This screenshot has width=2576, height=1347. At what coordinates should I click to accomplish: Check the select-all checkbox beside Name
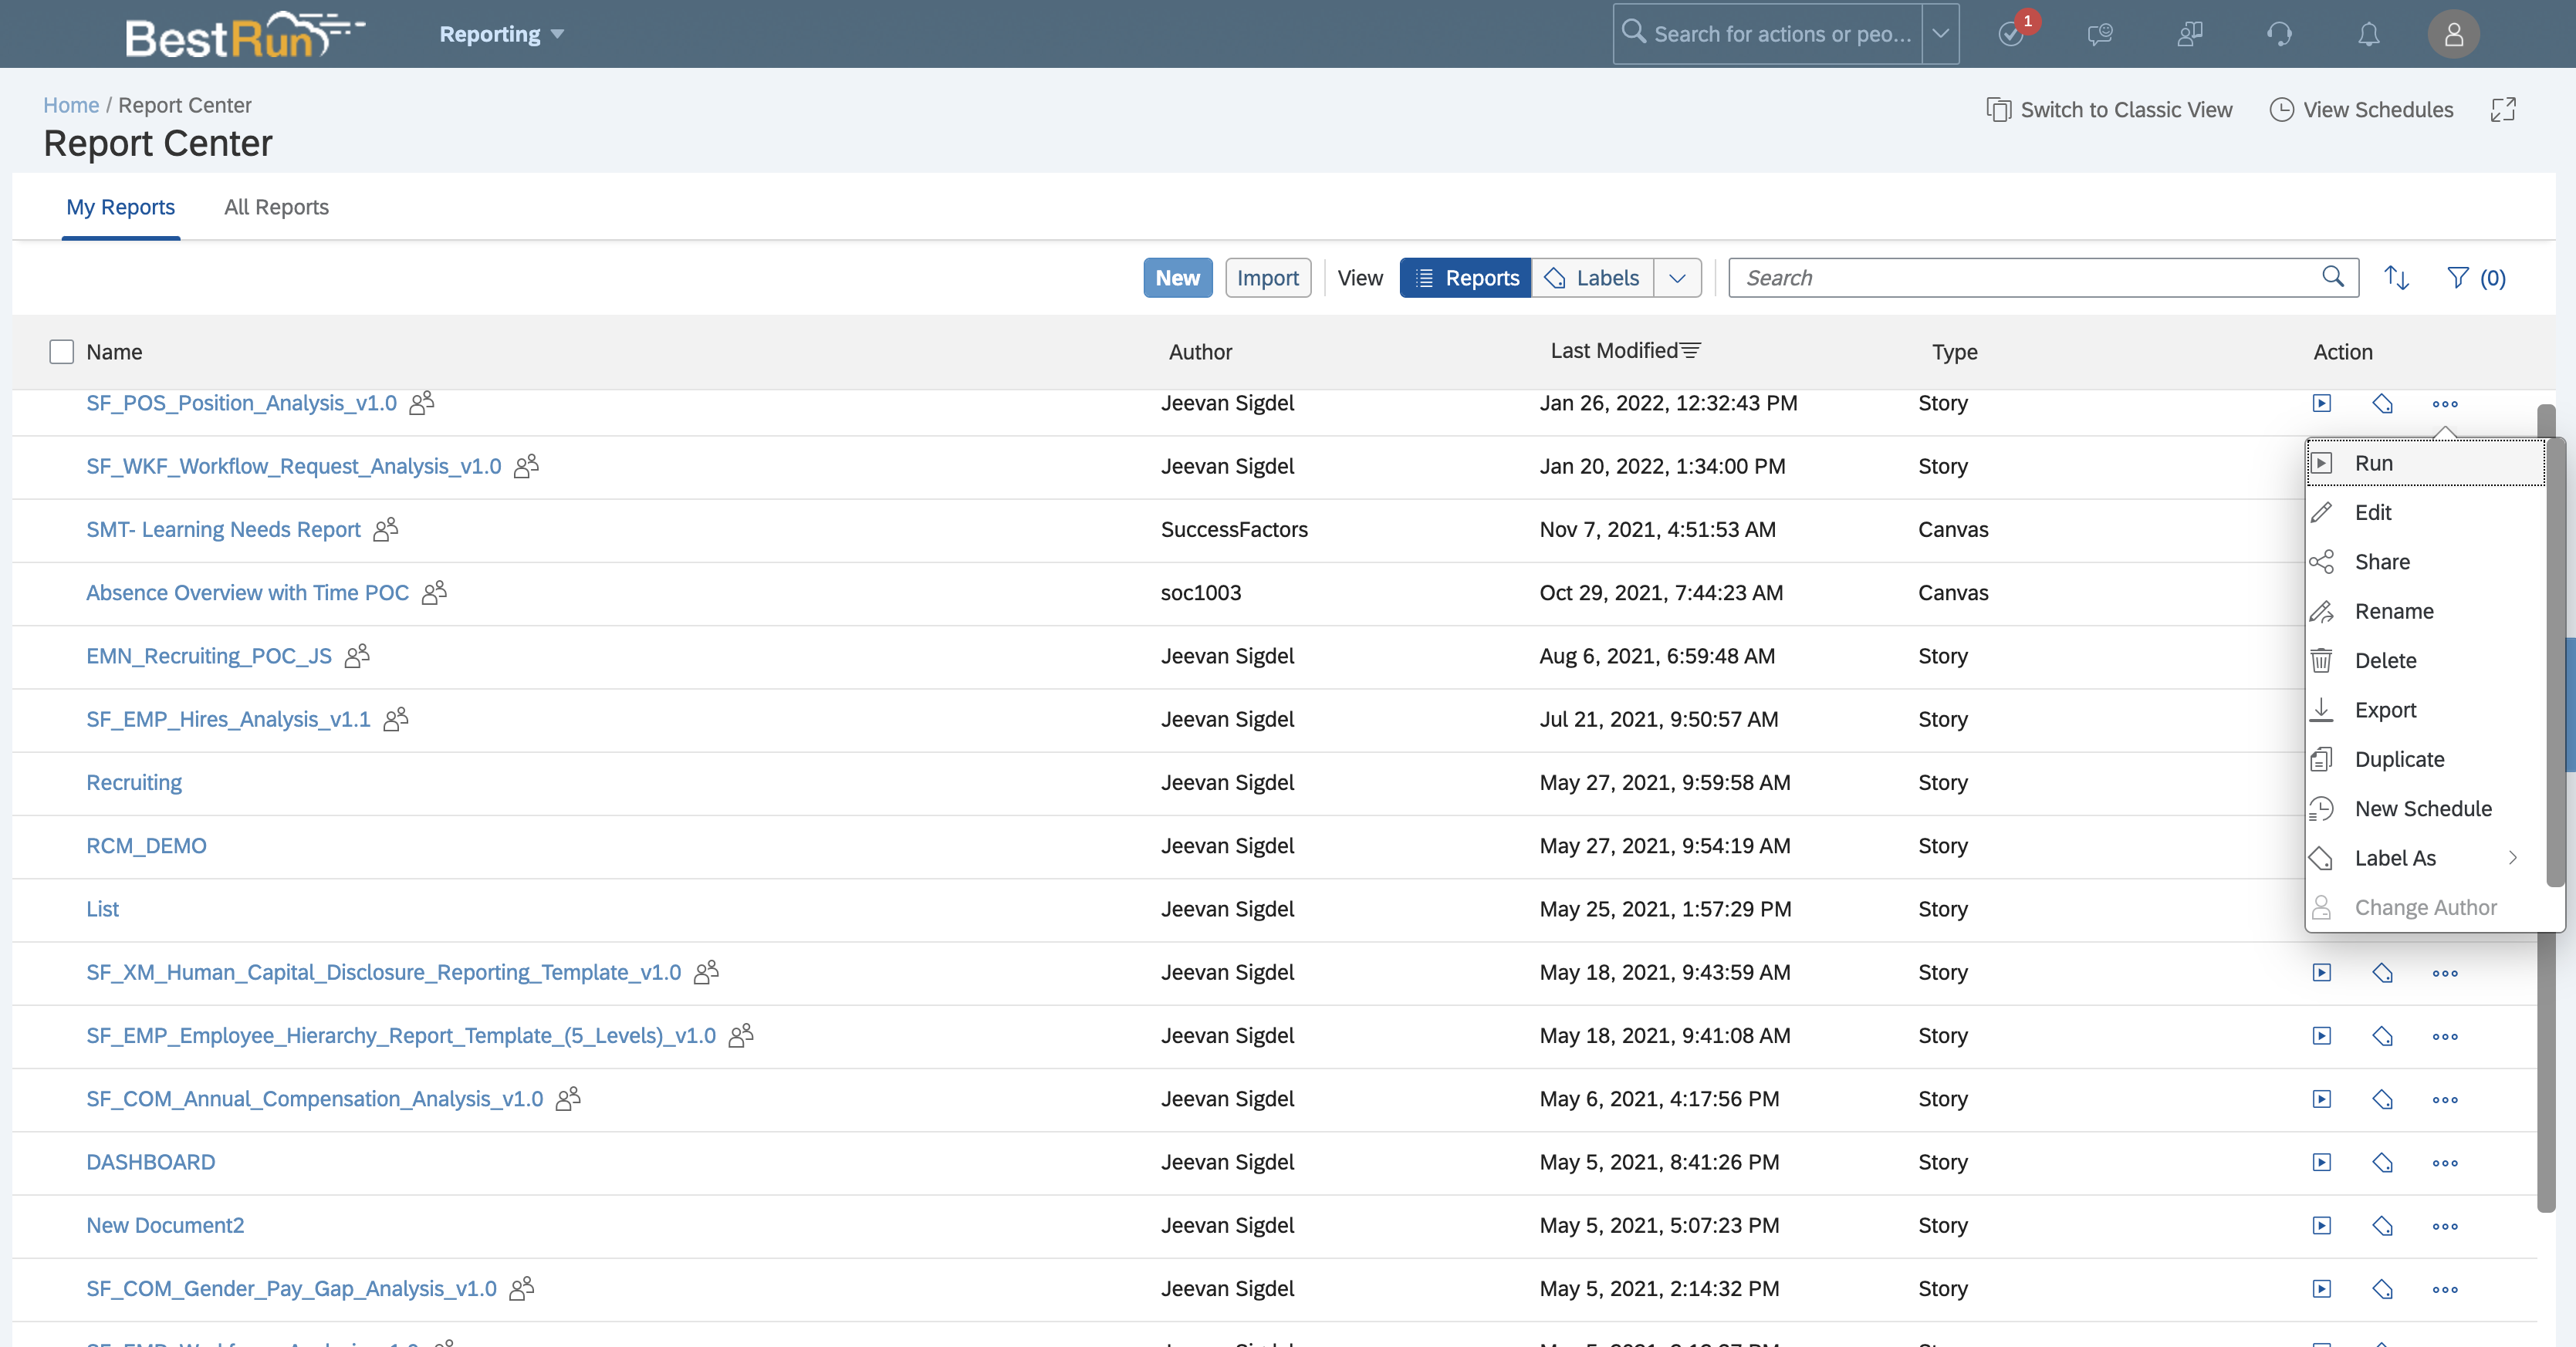[x=61, y=351]
